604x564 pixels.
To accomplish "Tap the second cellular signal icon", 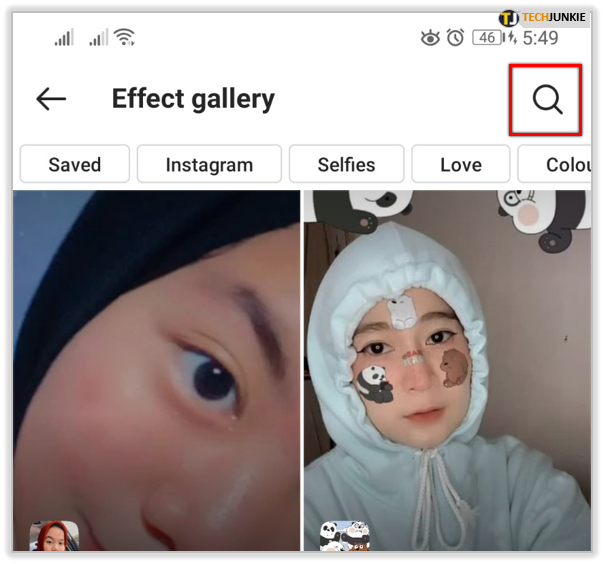I will pyautogui.click(x=99, y=37).
